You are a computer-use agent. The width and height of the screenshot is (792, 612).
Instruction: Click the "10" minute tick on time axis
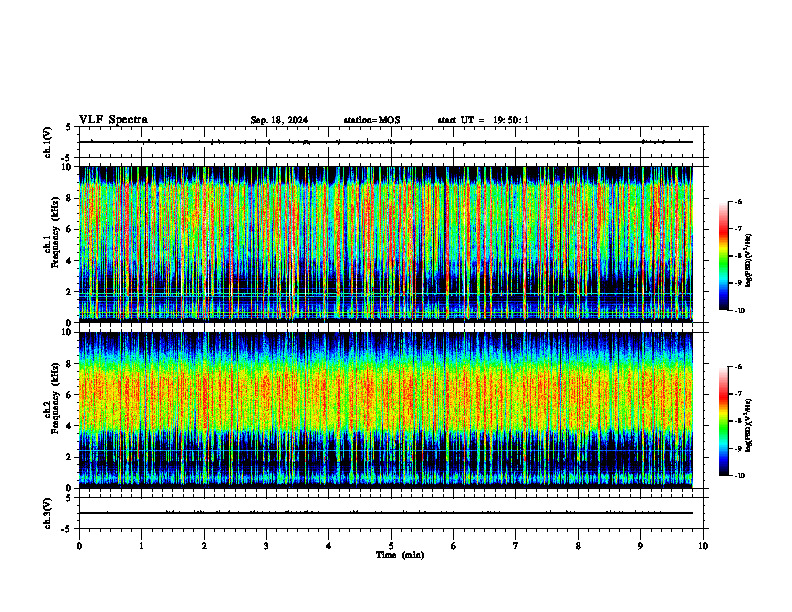pyautogui.click(x=703, y=546)
